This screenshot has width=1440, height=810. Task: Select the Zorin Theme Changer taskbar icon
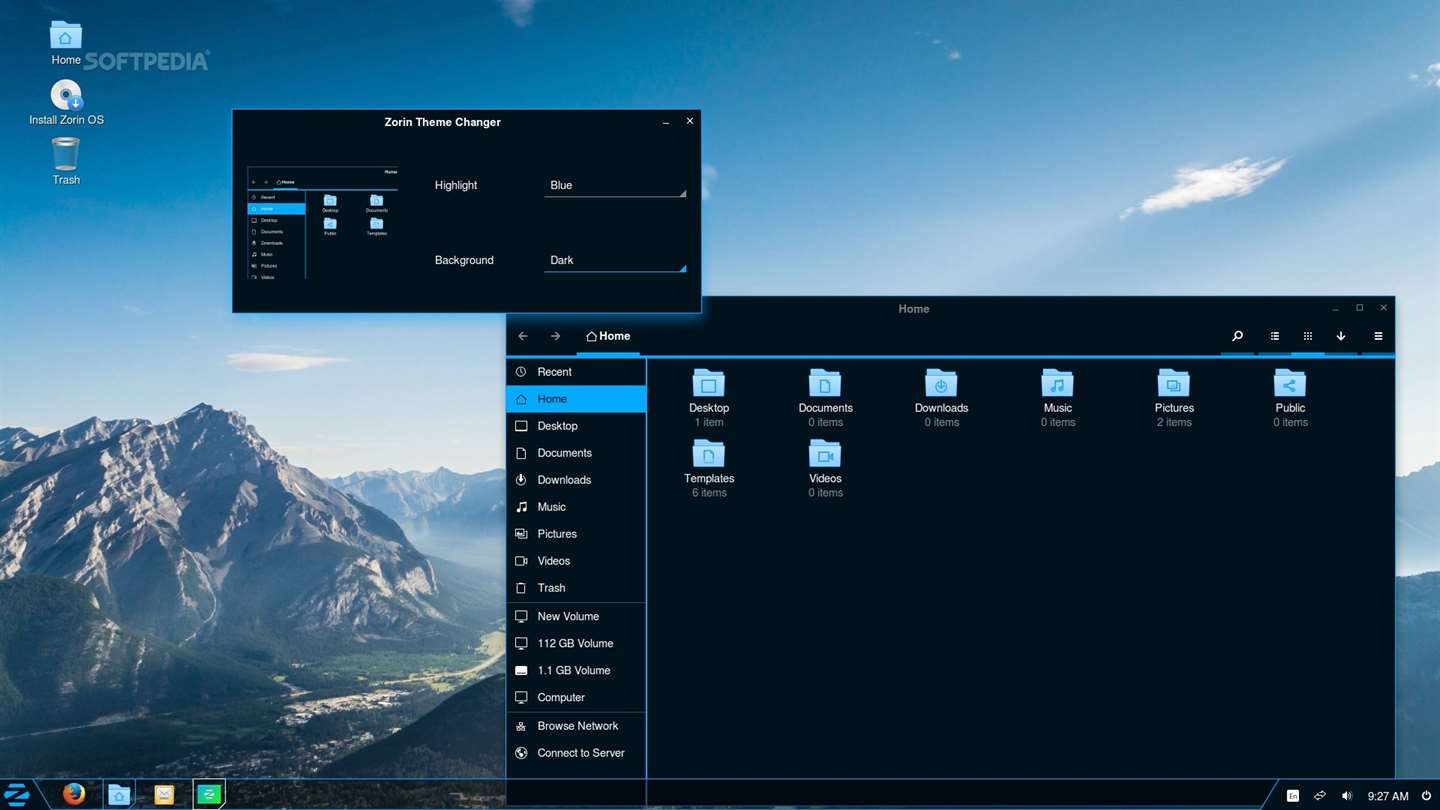209,794
